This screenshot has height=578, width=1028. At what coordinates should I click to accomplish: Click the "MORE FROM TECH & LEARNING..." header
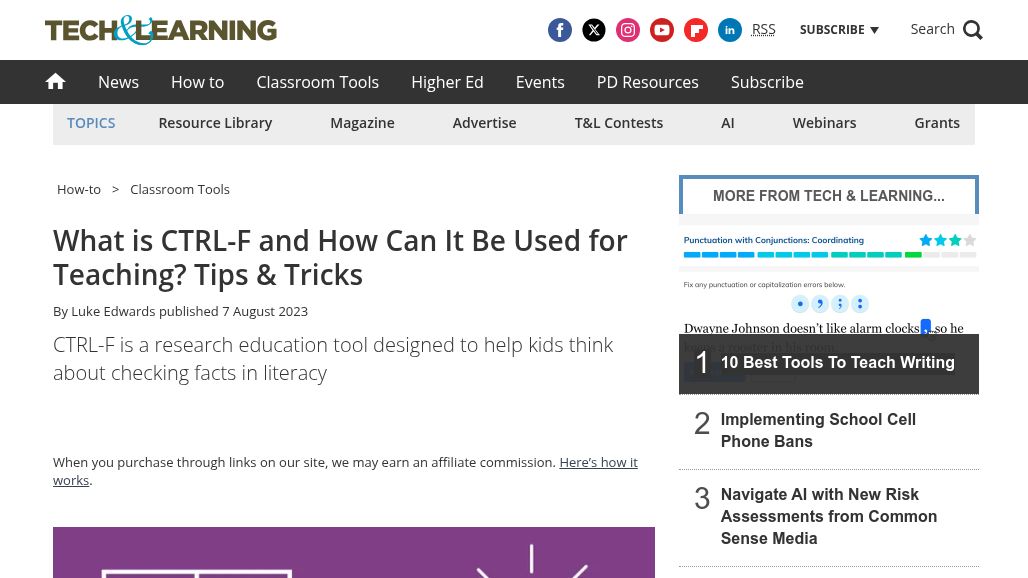[x=829, y=195]
